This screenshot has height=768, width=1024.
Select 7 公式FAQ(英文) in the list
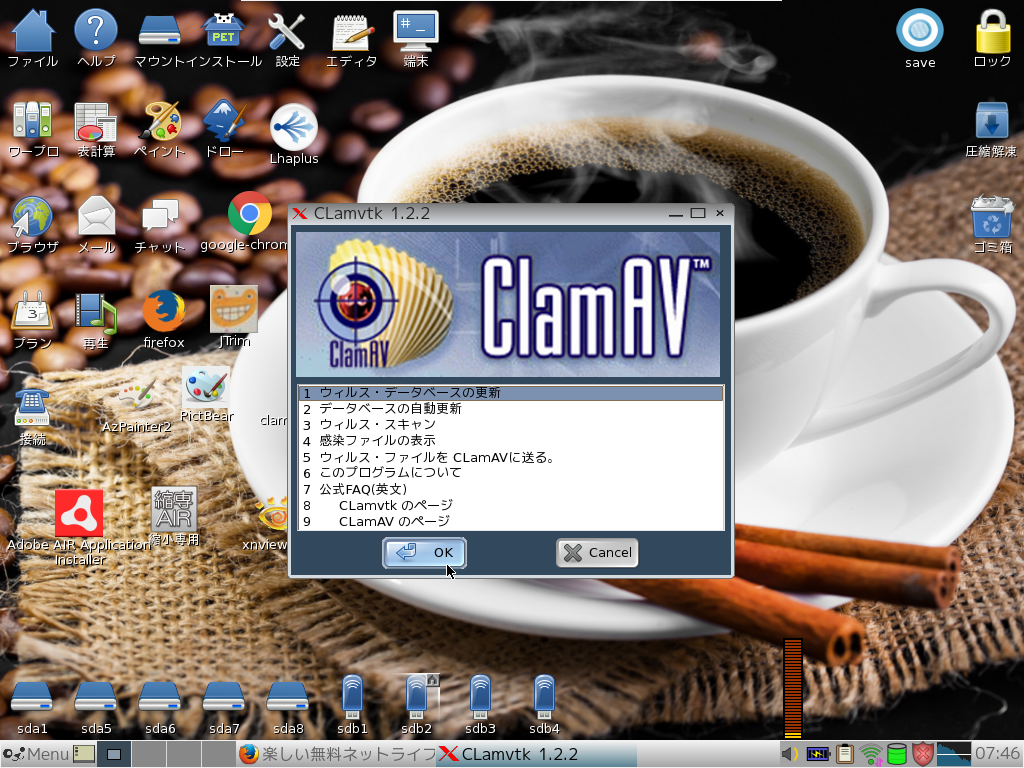click(511, 489)
